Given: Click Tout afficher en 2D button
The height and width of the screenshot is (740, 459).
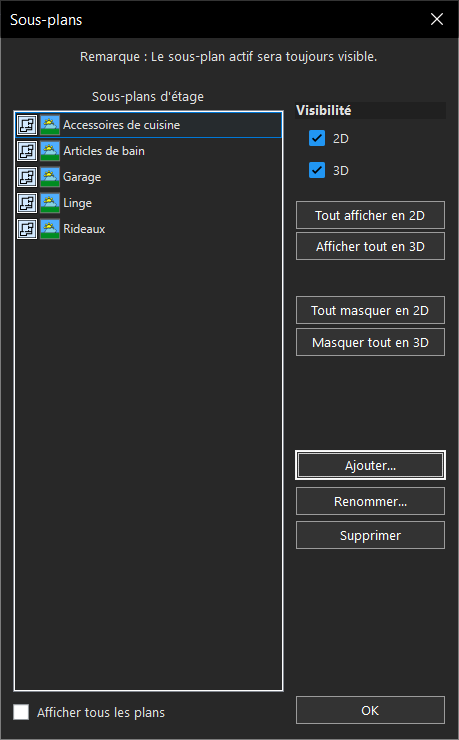Looking at the screenshot, I should click(370, 215).
